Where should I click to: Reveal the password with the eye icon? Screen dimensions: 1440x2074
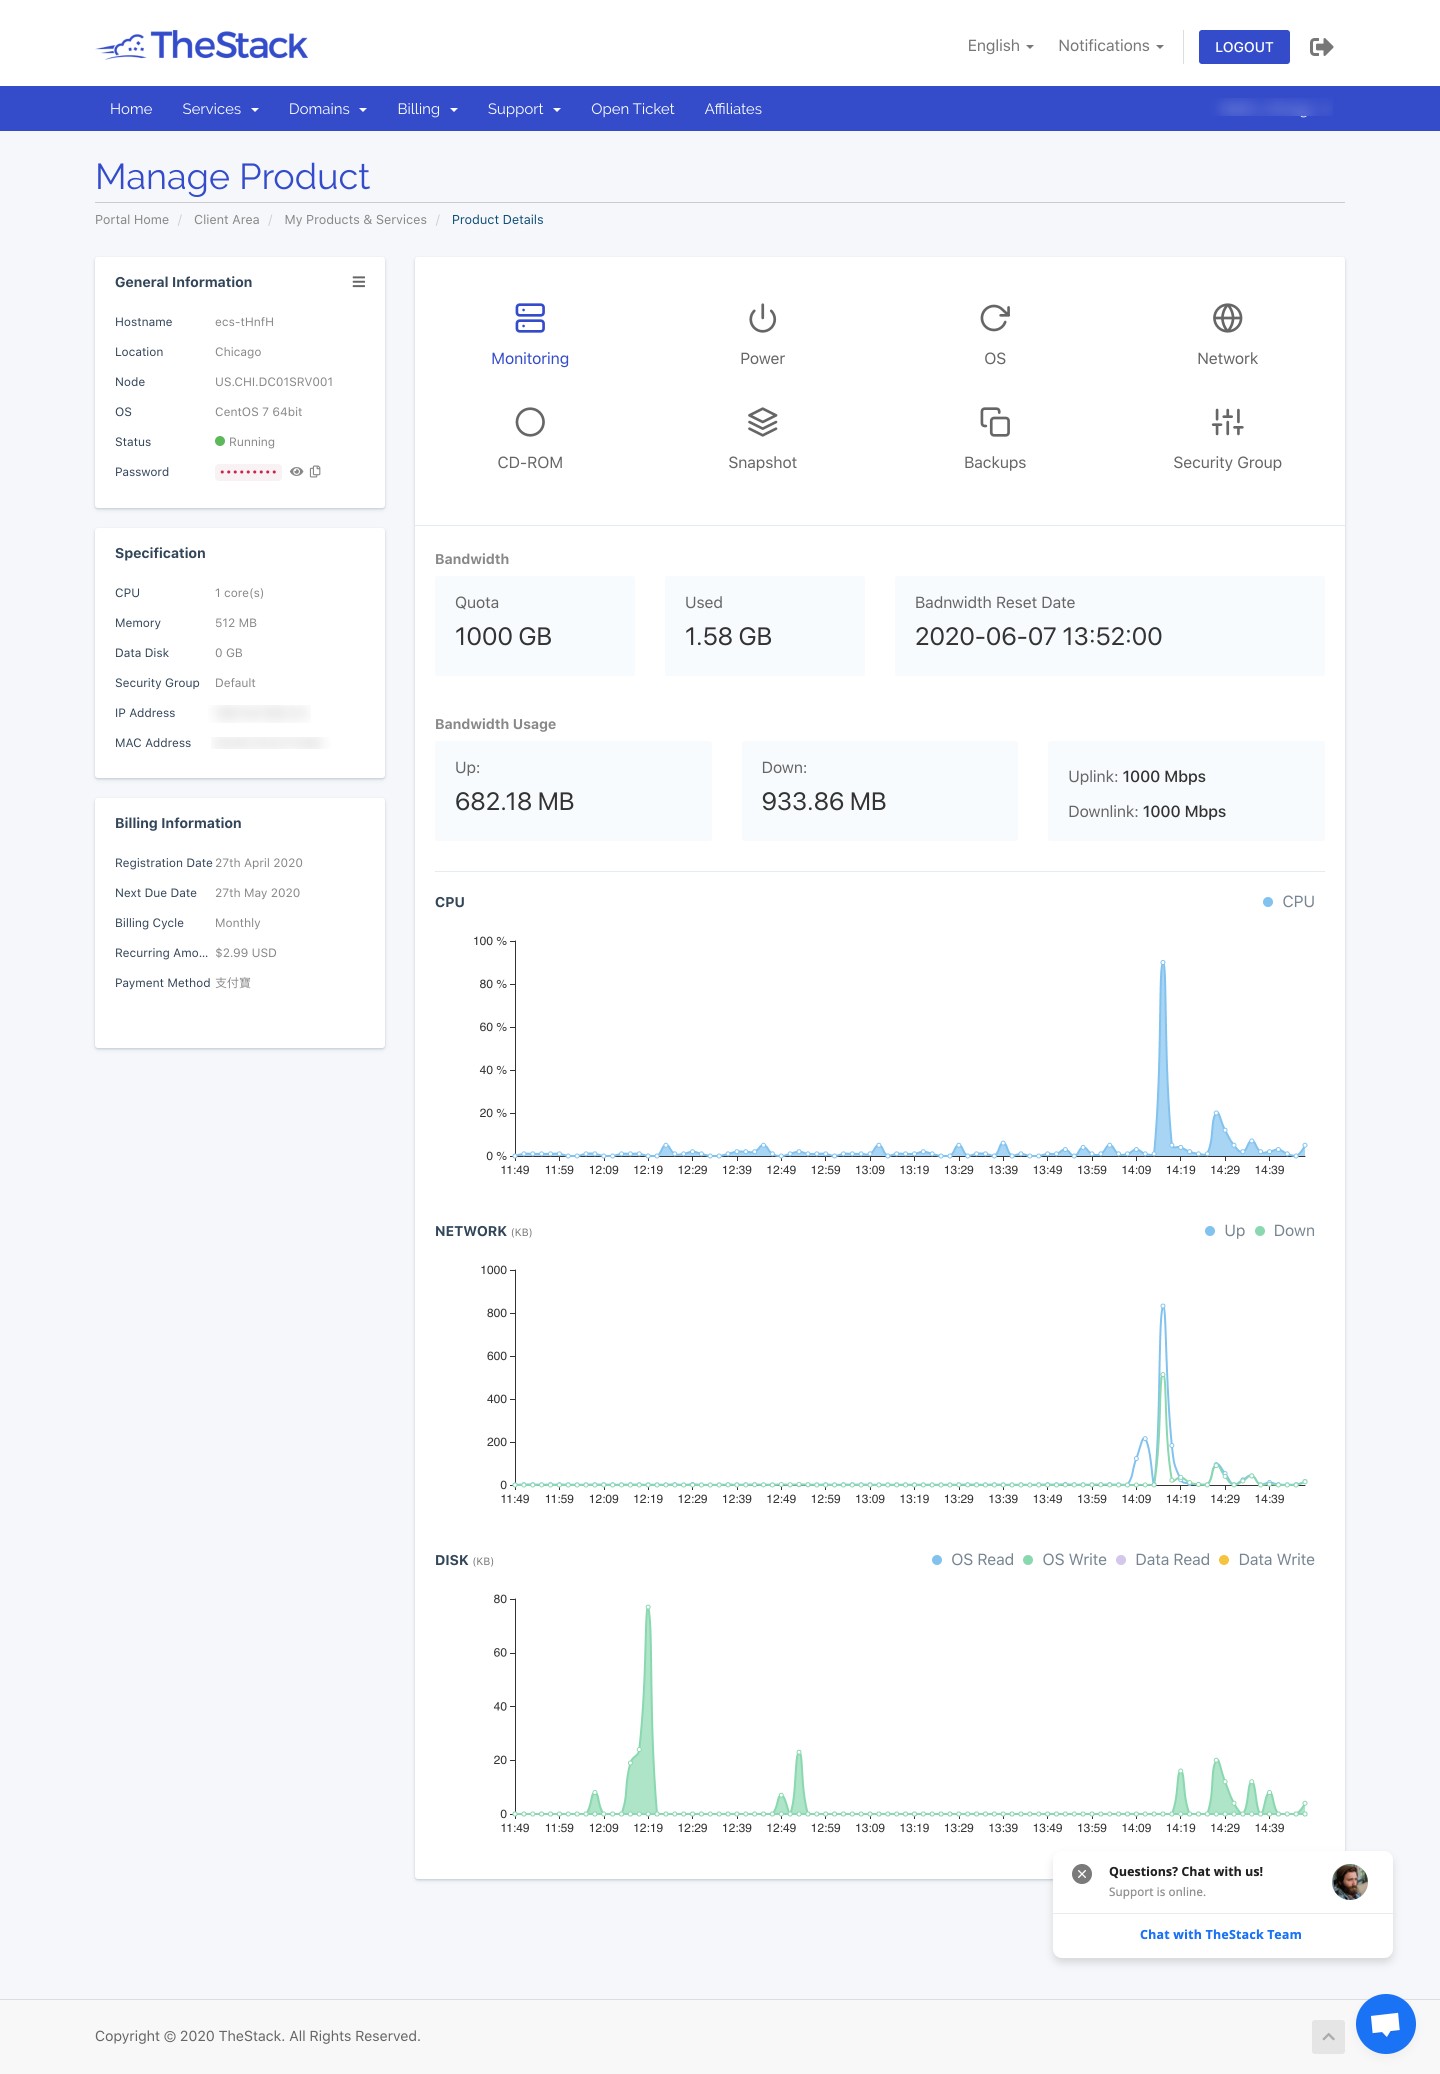pos(296,471)
